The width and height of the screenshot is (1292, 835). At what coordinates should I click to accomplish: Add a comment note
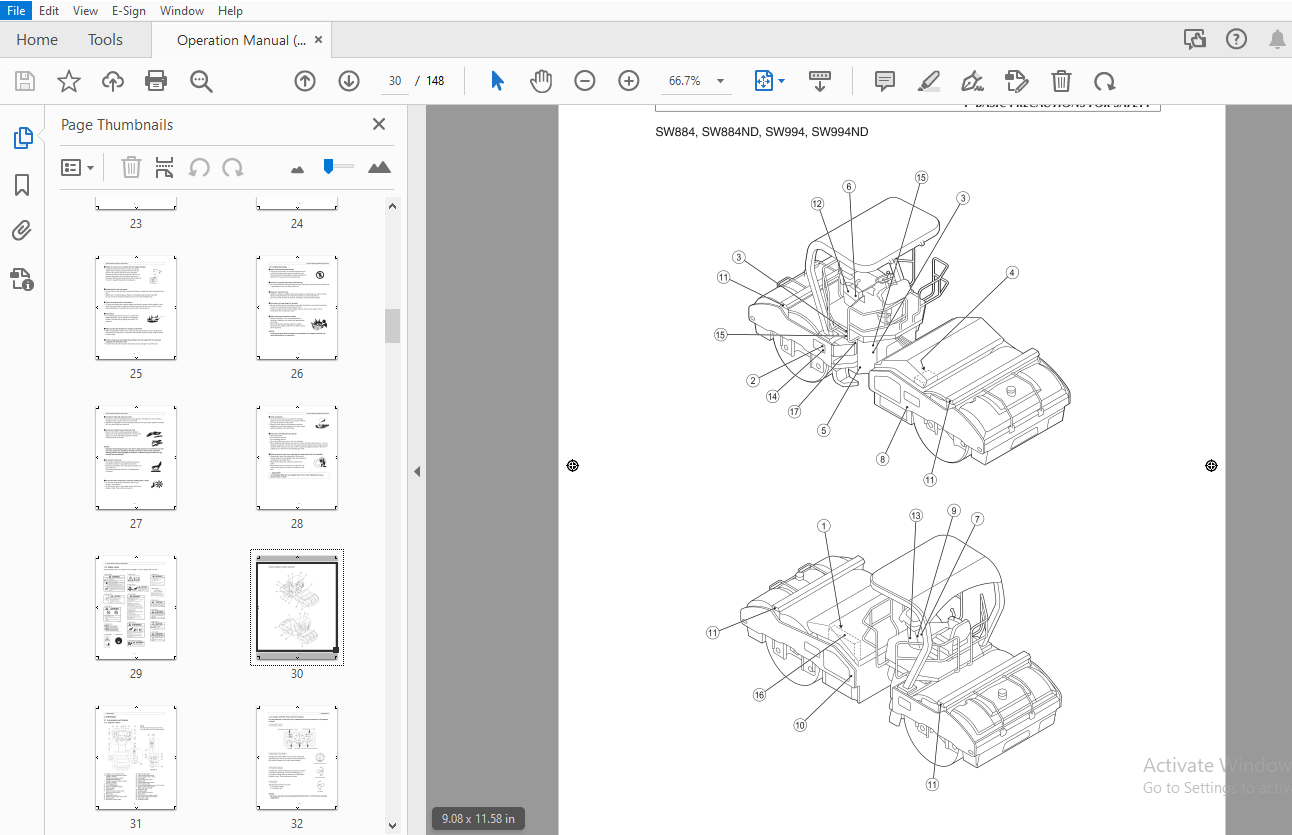[x=885, y=81]
